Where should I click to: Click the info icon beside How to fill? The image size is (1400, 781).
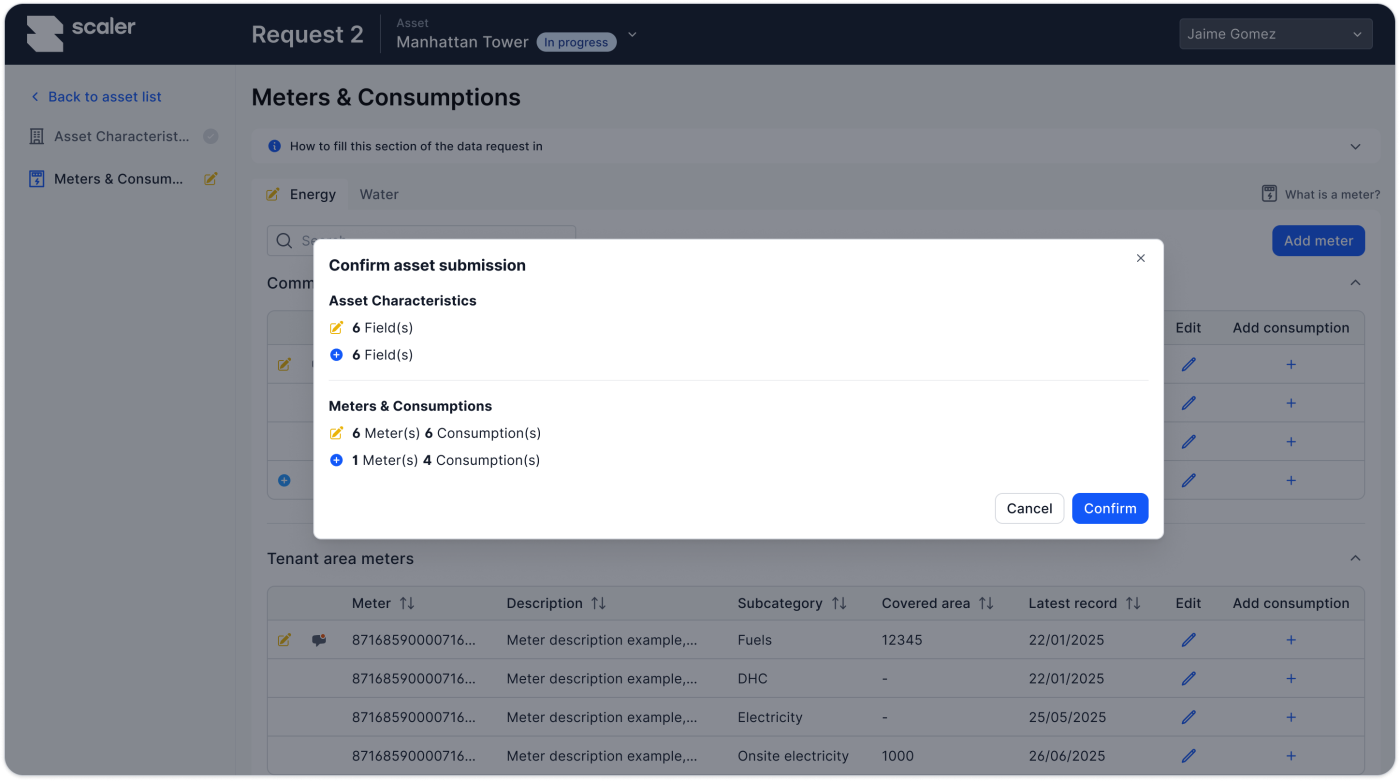click(275, 146)
